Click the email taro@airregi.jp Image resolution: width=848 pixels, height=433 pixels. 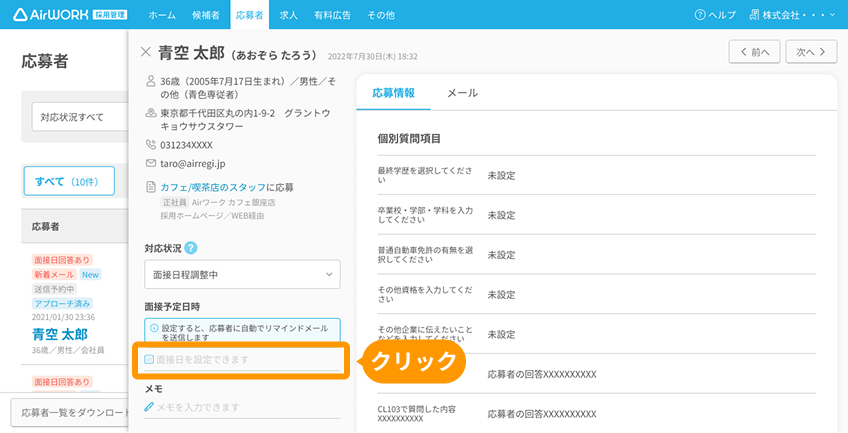[x=193, y=163]
